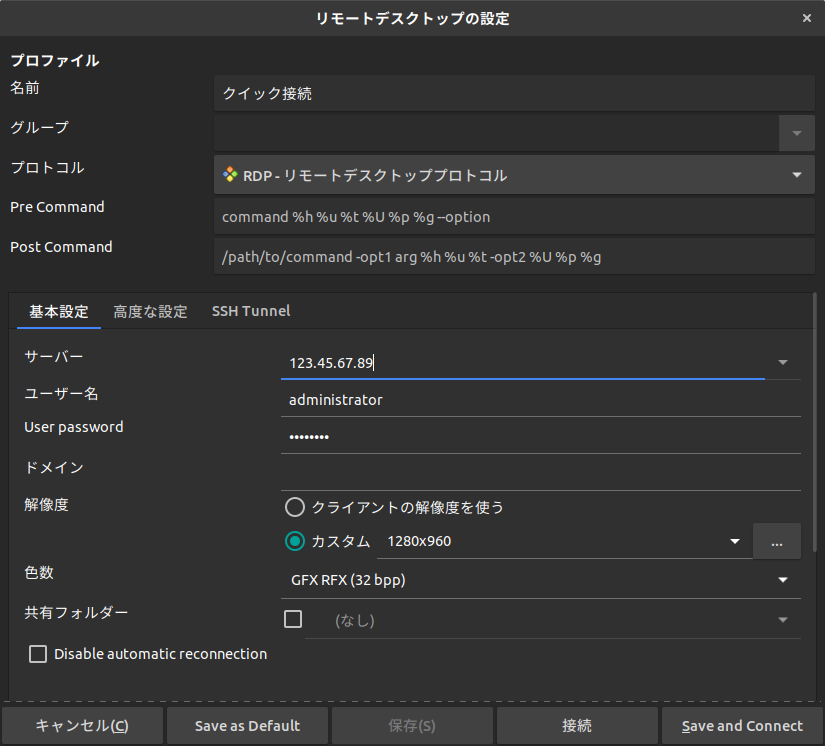Click the vertical scrollbar on right edge

click(x=815, y=424)
